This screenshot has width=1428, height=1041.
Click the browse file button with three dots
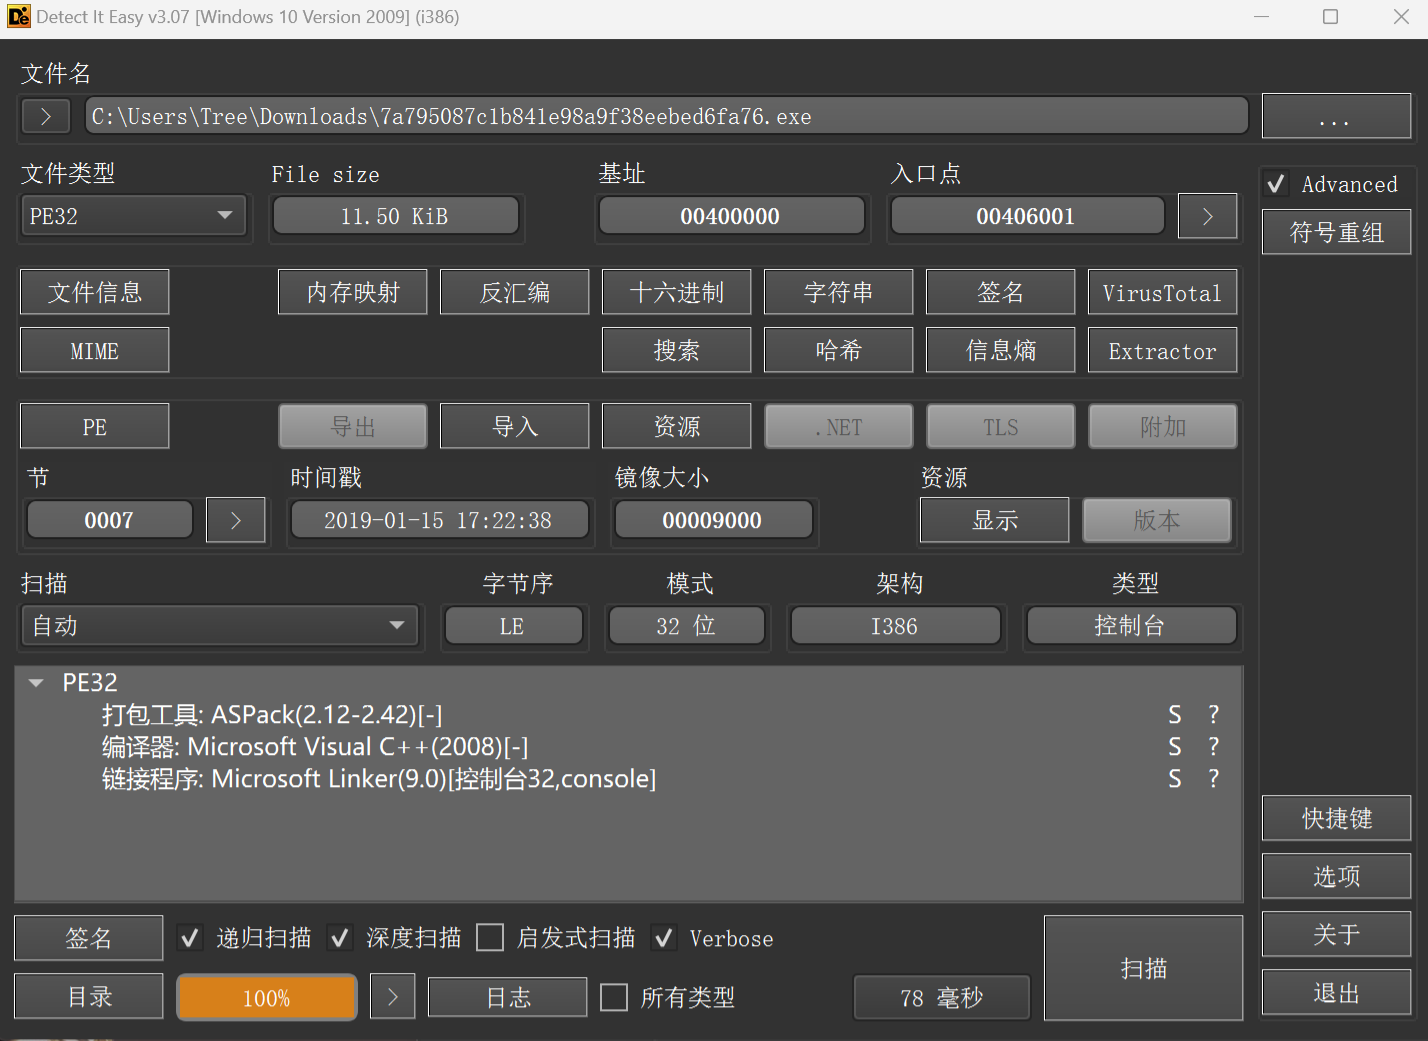coord(1335,117)
